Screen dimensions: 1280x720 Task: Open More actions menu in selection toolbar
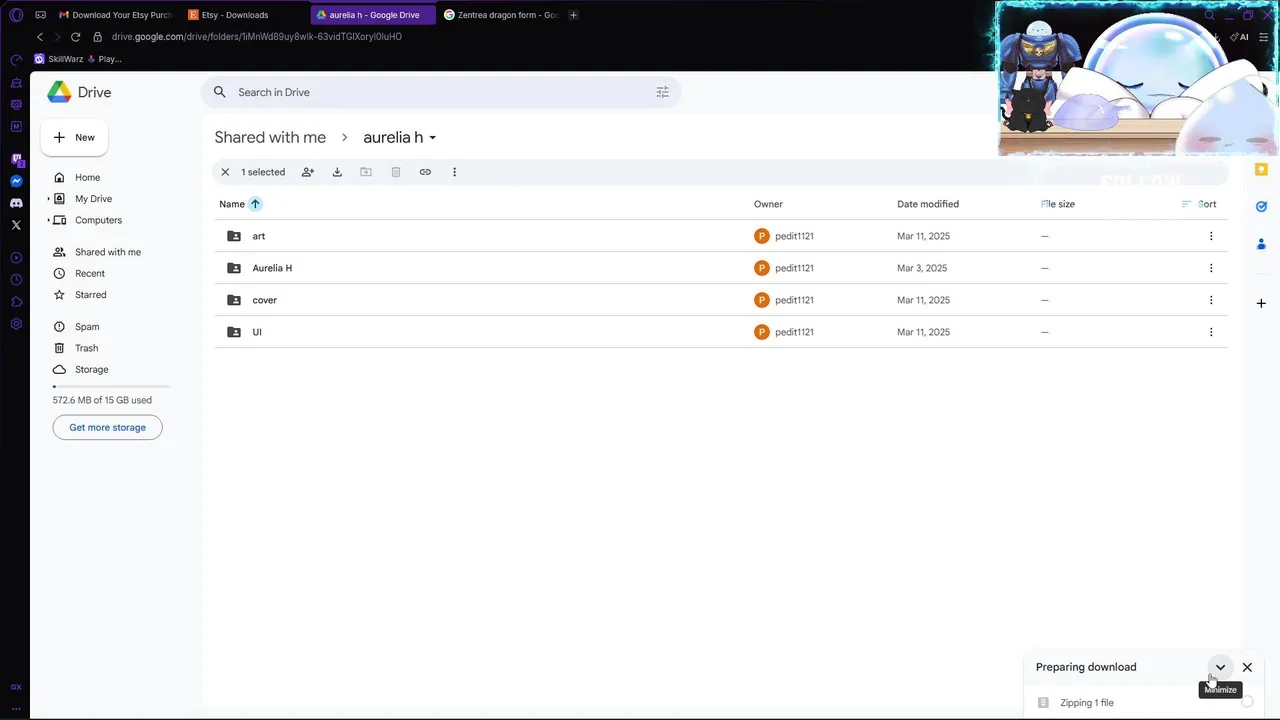tap(454, 172)
